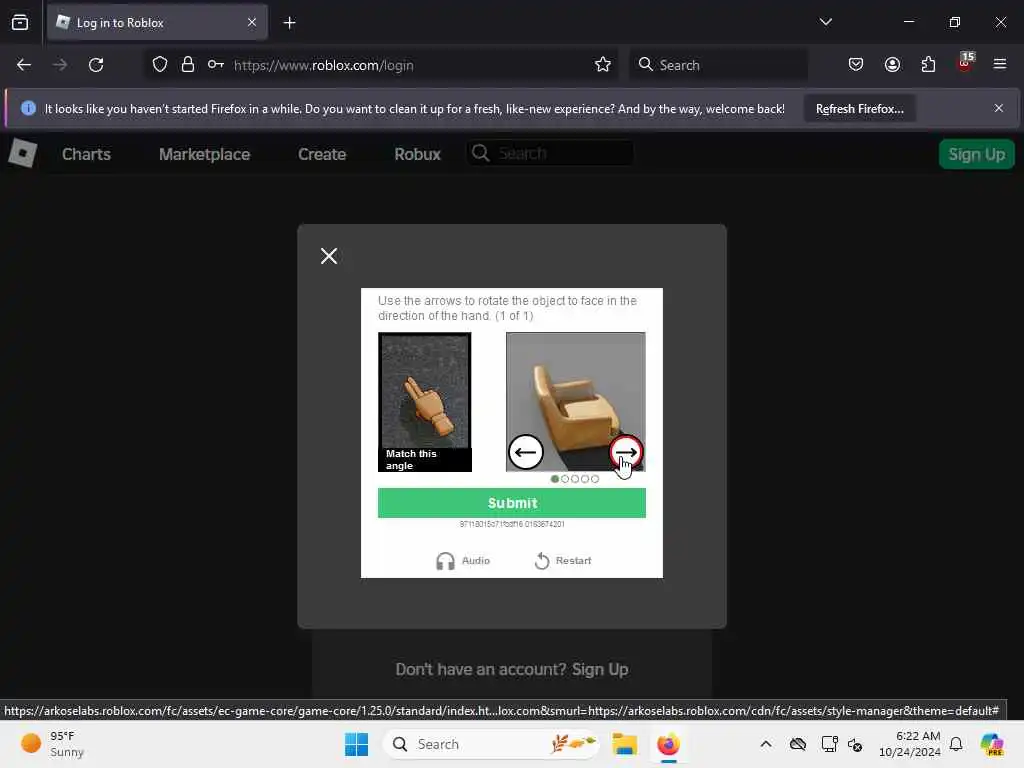
Task: Show hidden system tray icons
Action: (x=766, y=744)
